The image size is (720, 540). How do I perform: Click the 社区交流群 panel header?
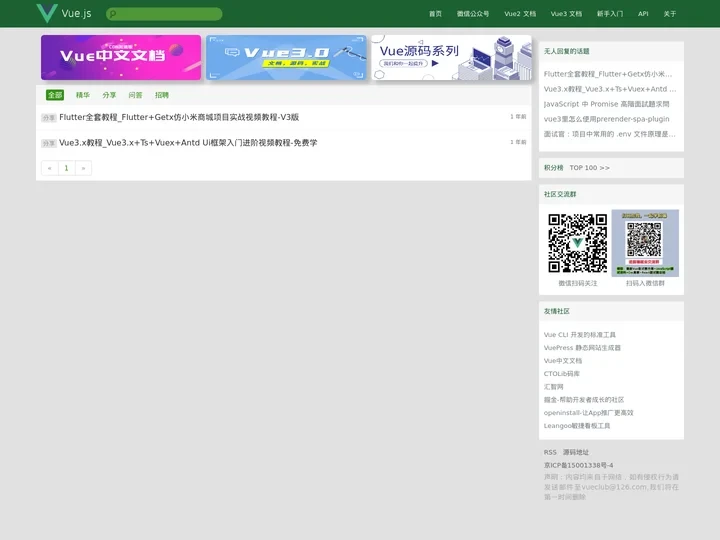click(x=611, y=194)
